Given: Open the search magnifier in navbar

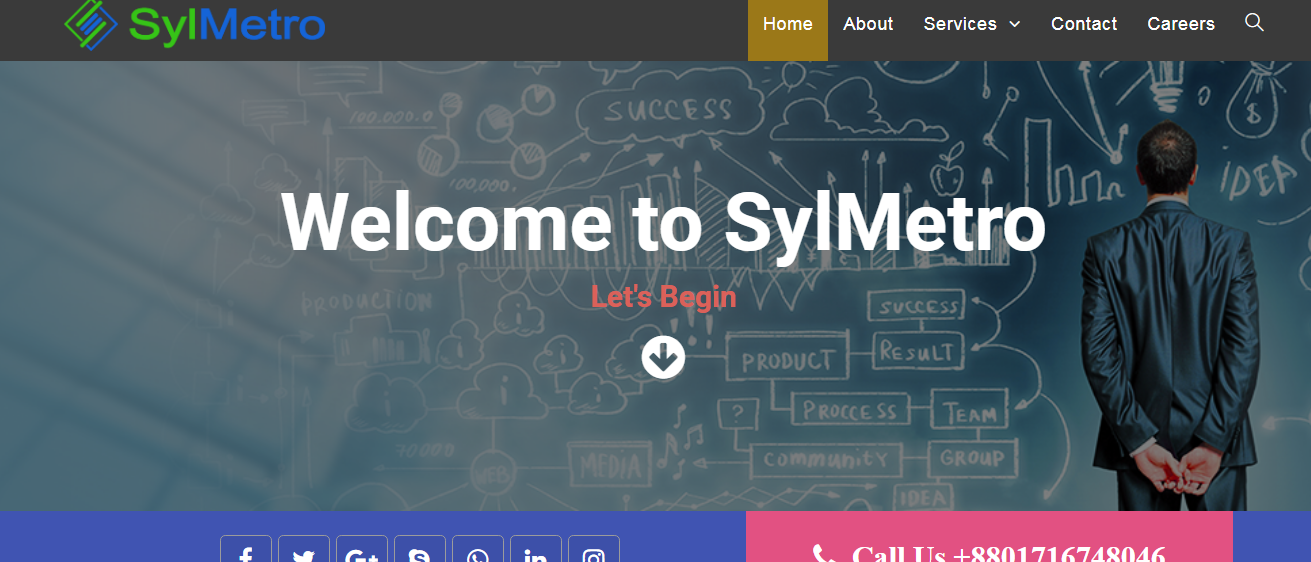Looking at the screenshot, I should (x=1254, y=22).
